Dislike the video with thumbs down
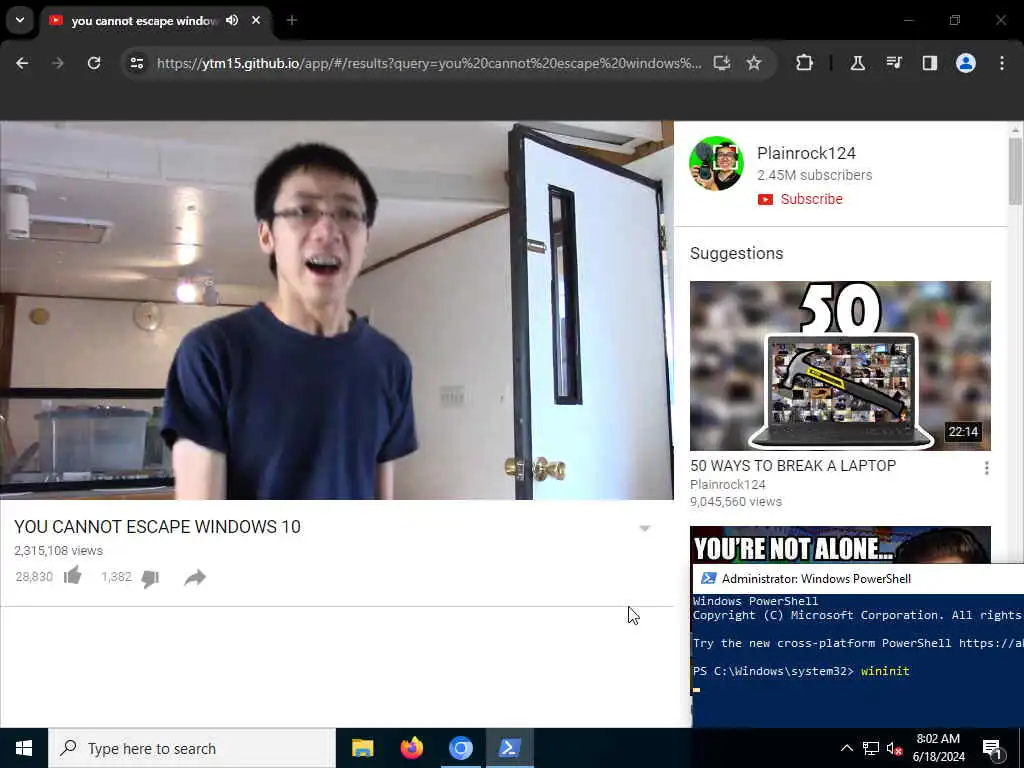 tap(150, 579)
